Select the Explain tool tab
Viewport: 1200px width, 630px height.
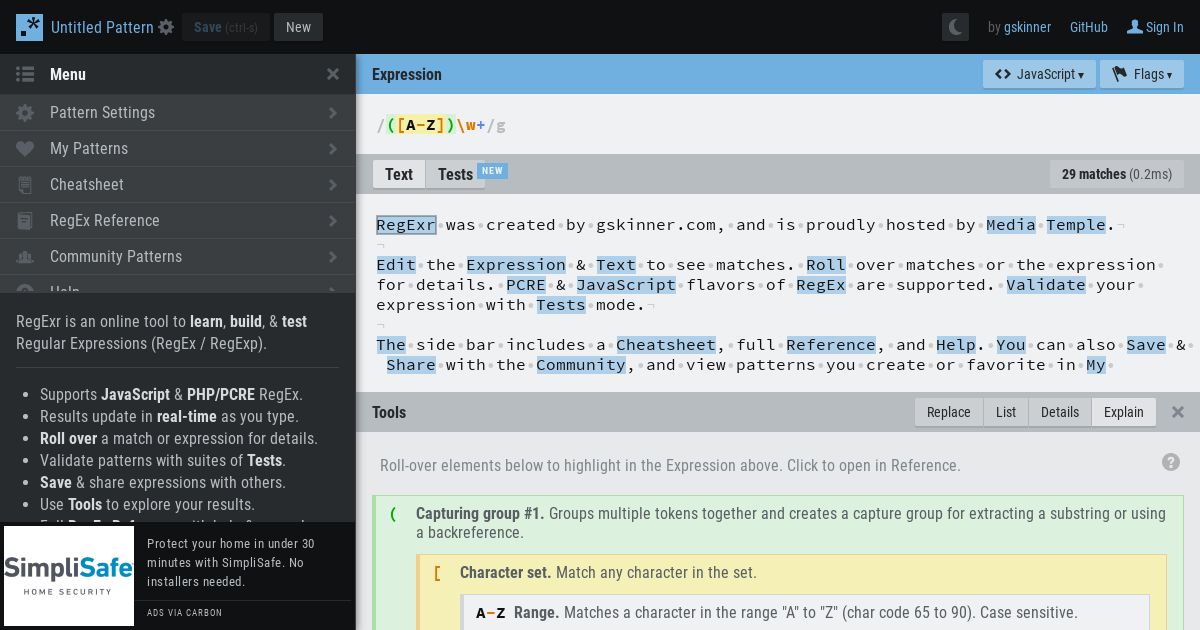(x=1124, y=412)
